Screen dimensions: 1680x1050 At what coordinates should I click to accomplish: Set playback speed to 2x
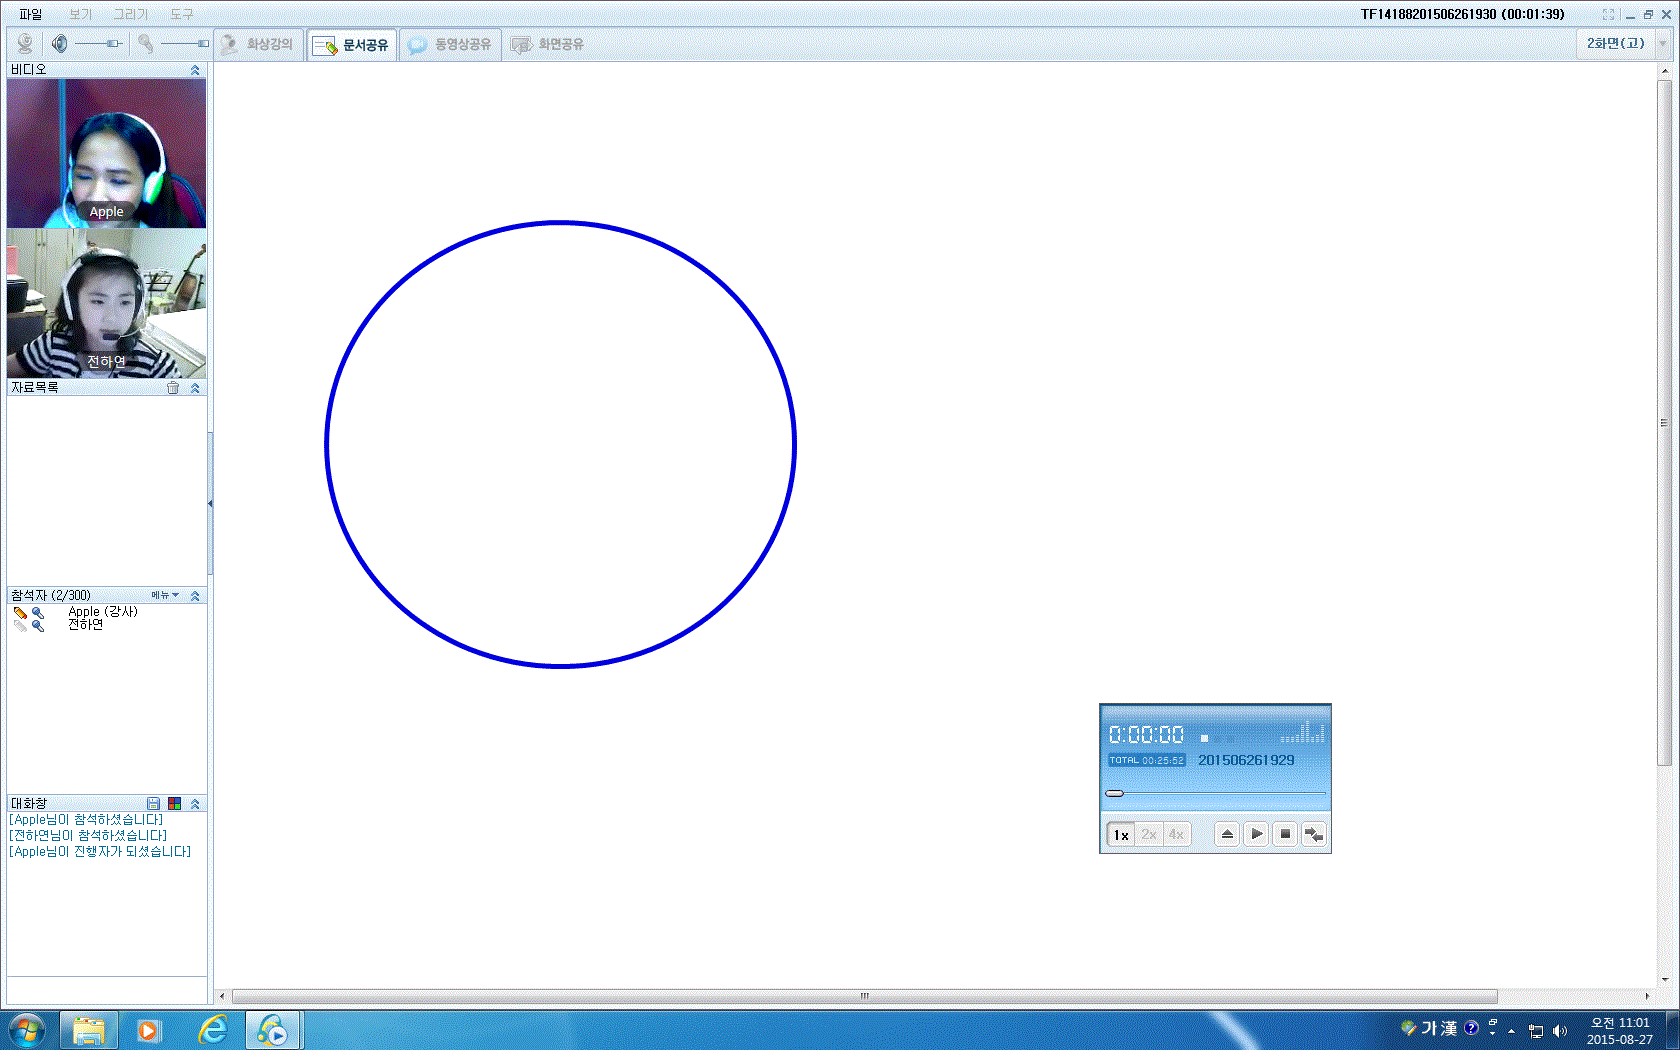(1149, 834)
